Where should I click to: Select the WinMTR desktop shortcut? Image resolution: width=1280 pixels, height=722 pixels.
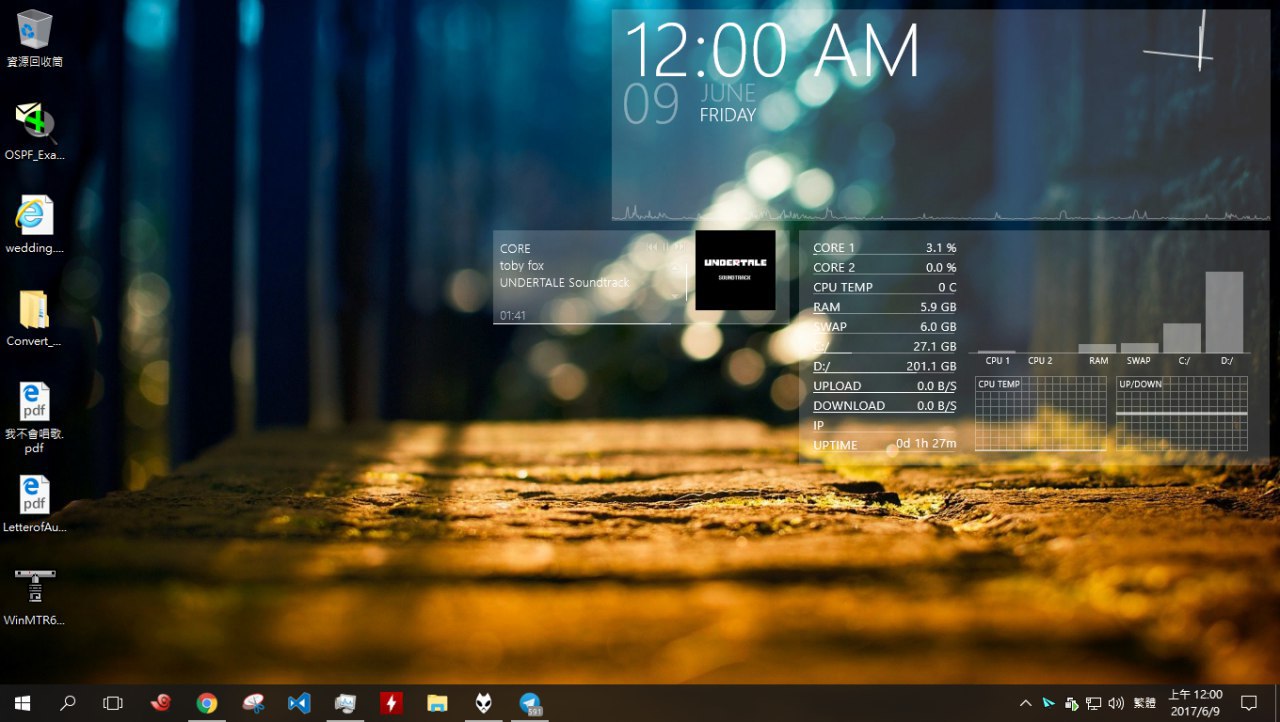[34, 596]
